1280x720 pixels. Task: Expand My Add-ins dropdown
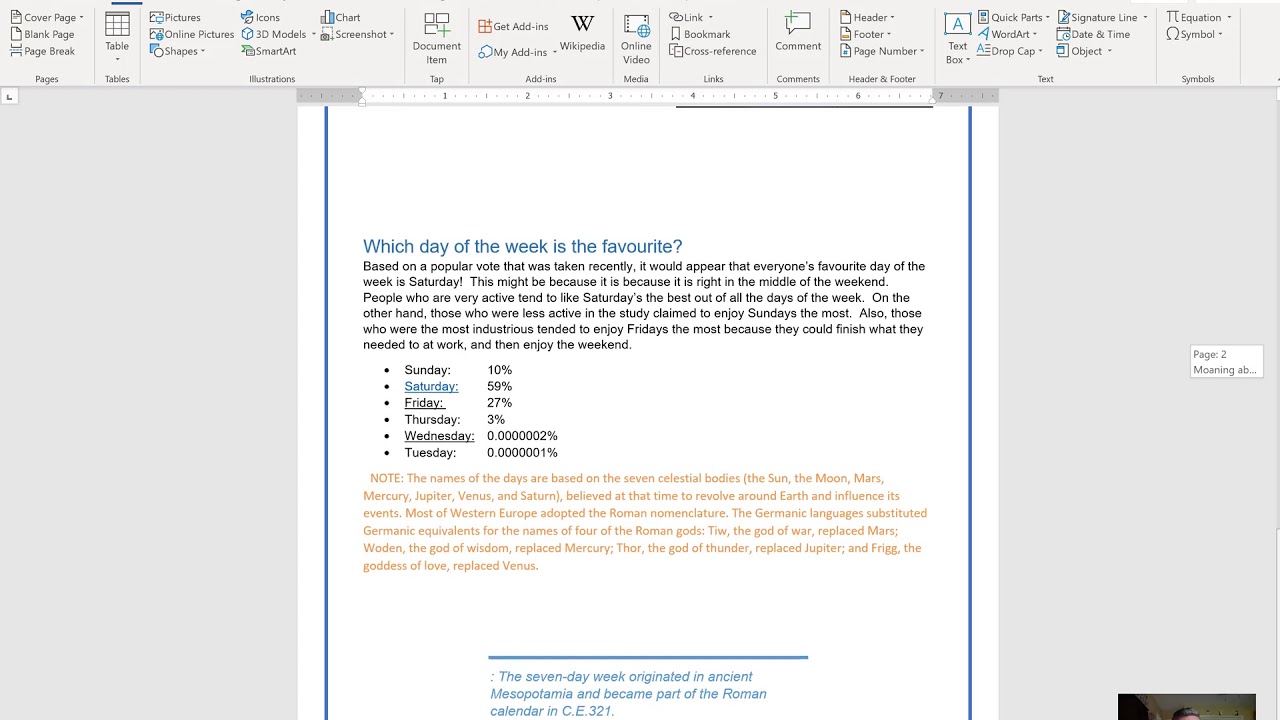(554, 52)
